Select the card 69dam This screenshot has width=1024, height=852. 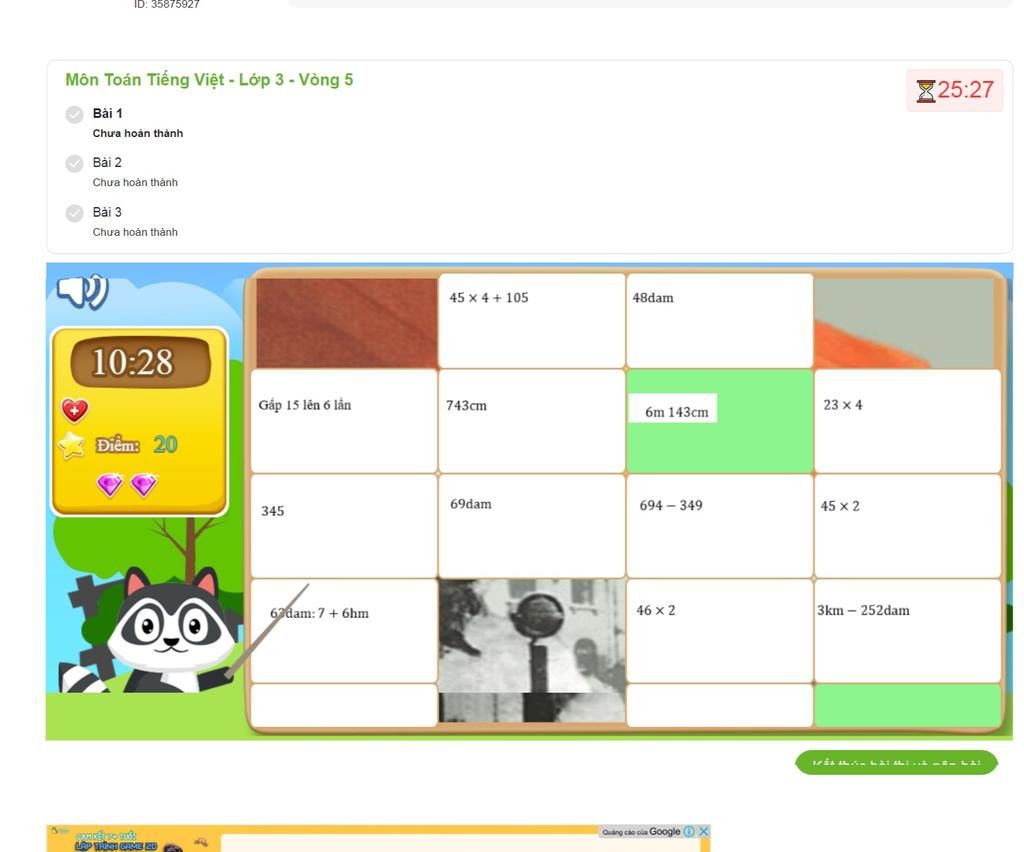[532, 526]
